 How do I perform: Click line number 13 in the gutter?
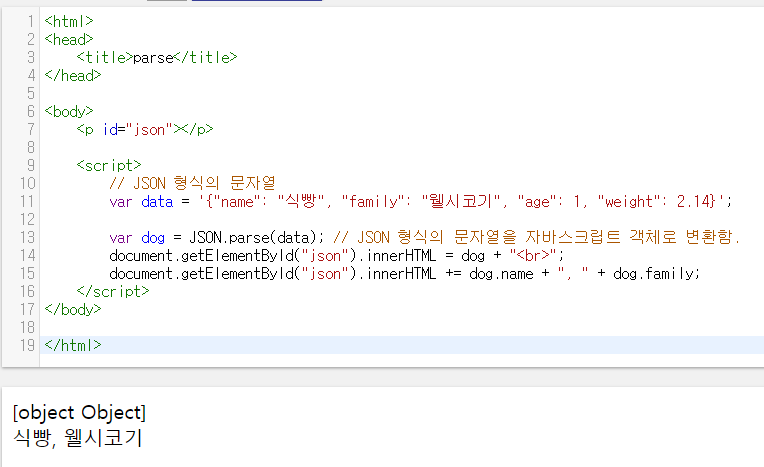point(28,238)
